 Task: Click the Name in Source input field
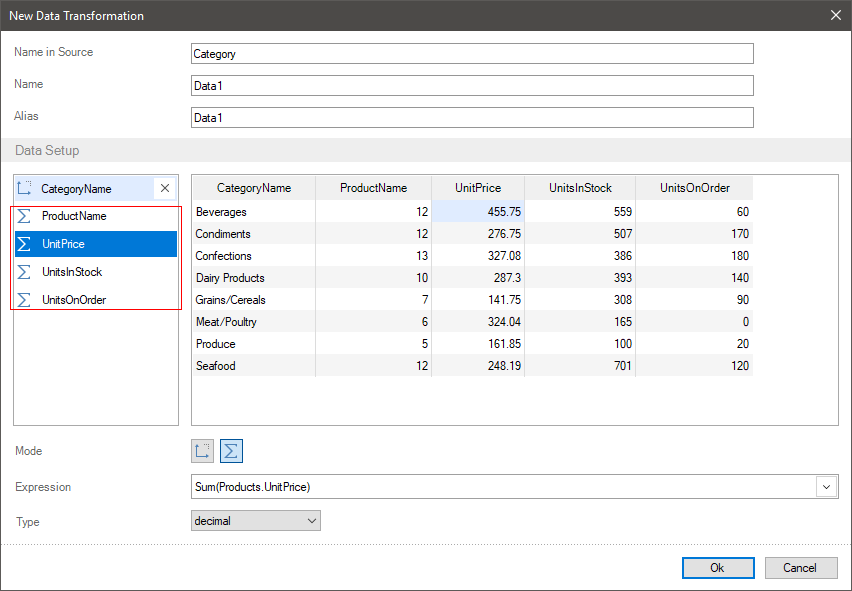(x=471, y=54)
